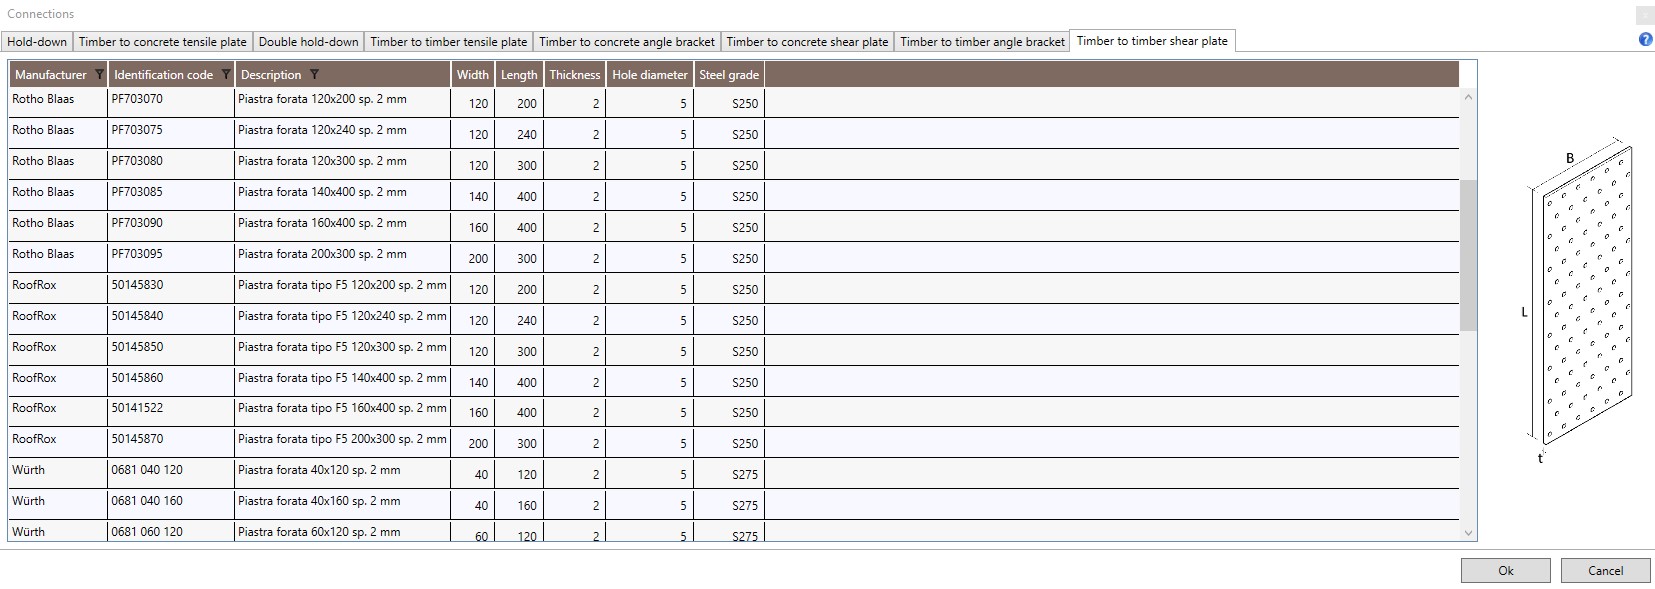The width and height of the screenshot is (1655, 589).
Task: Select the row with code PF703085
Action: tap(733, 196)
